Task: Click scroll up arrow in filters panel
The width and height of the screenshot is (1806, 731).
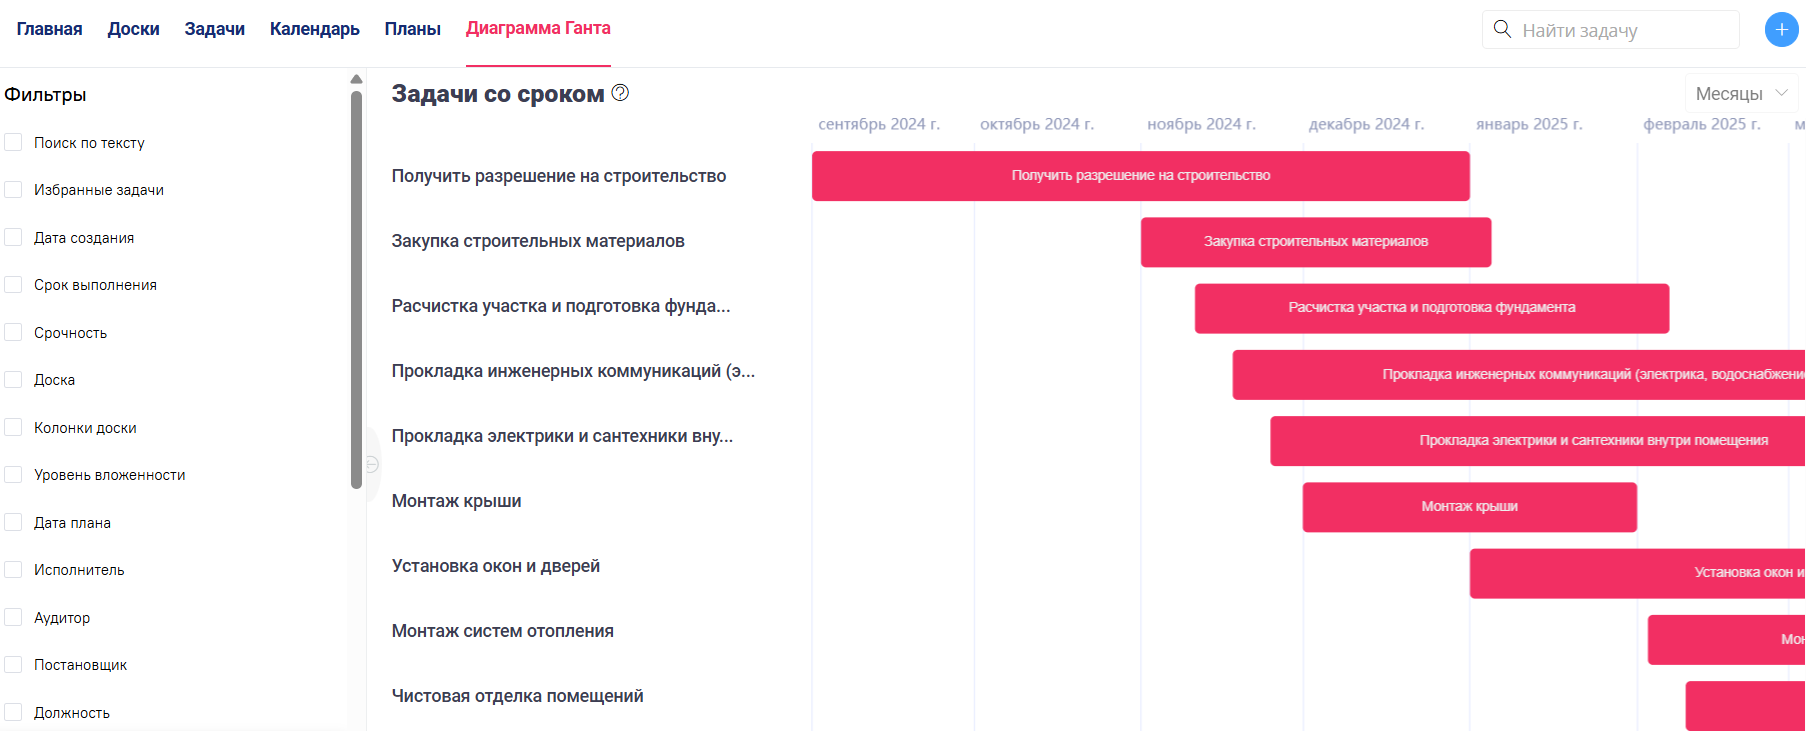Action: [x=356, y=79]
